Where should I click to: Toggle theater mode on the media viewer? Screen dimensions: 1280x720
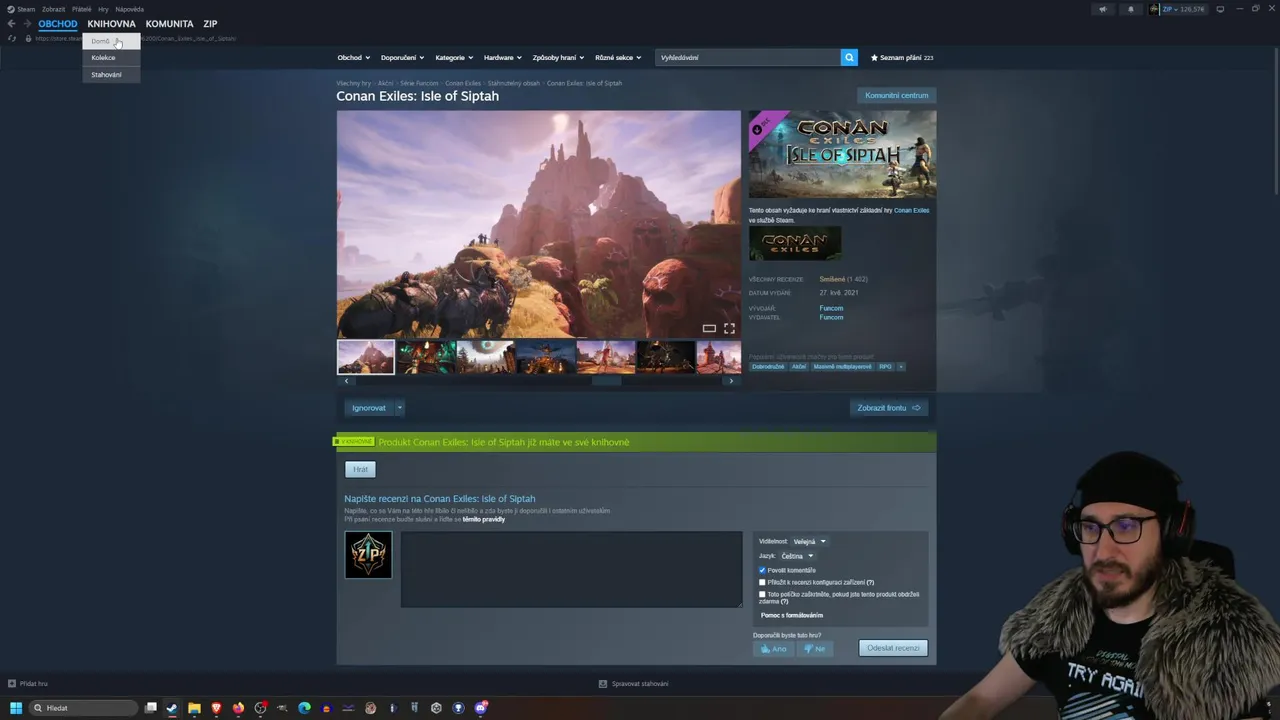coord(709,328)
